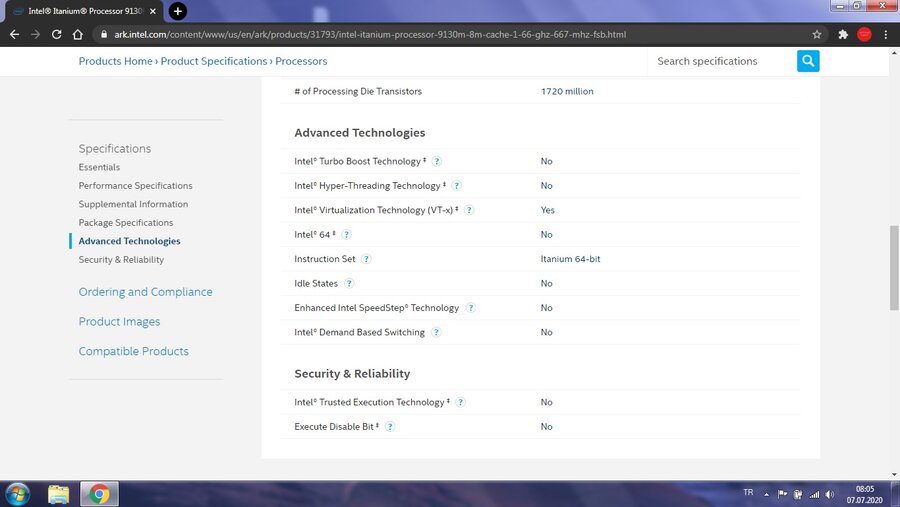Click the 'Itanium 64-bit' instruction set value
900x507 pixels.
pyautogui.click(x=570, y=259)
